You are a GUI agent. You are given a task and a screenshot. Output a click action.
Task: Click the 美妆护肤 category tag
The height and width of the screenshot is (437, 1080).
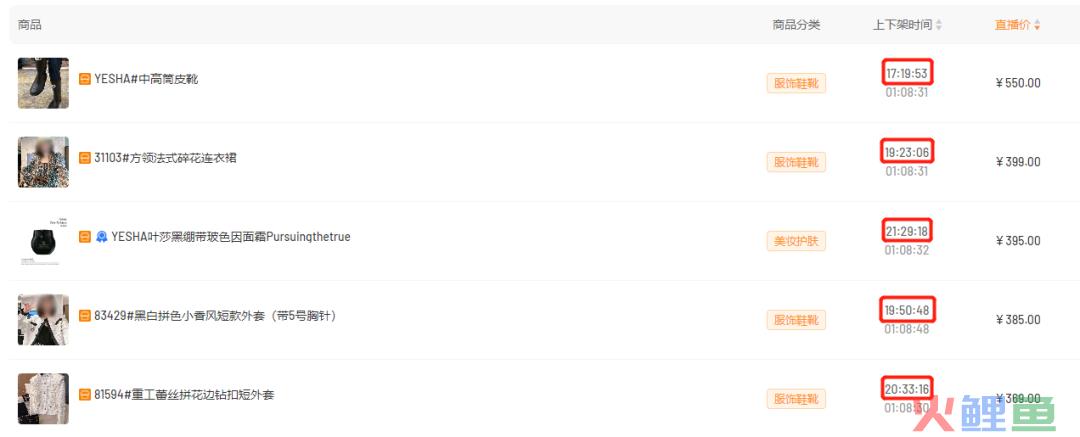click(796, 241)
